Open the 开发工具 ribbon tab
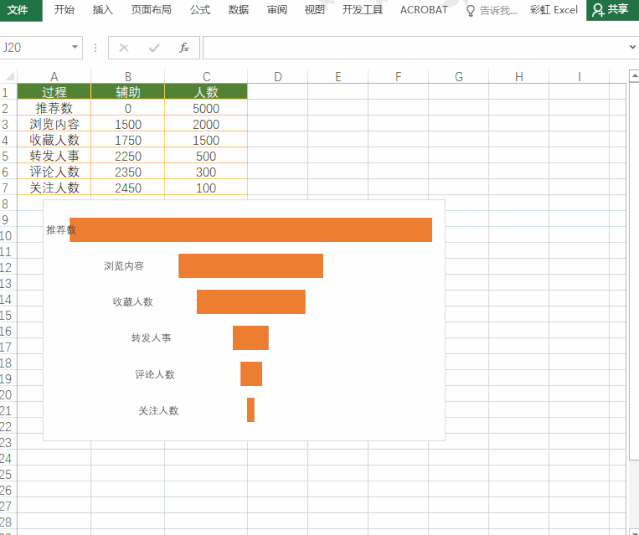Screen dimensions: 639x535 click(x=362, y=10)
